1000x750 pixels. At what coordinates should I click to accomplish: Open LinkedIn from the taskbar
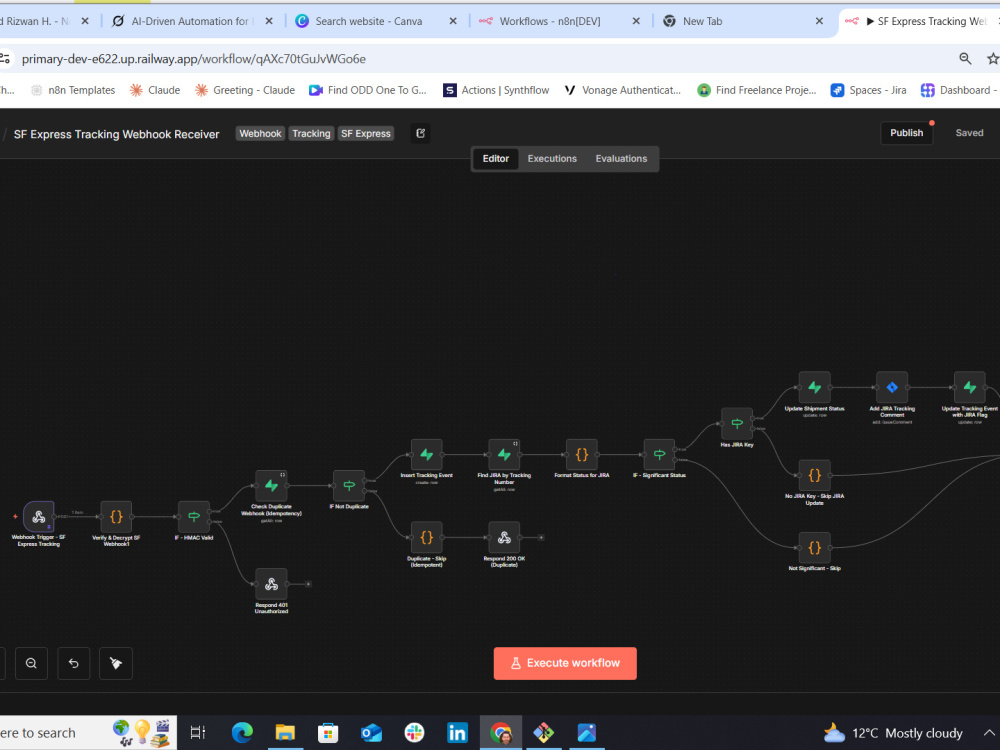click(x=457, y=732)
